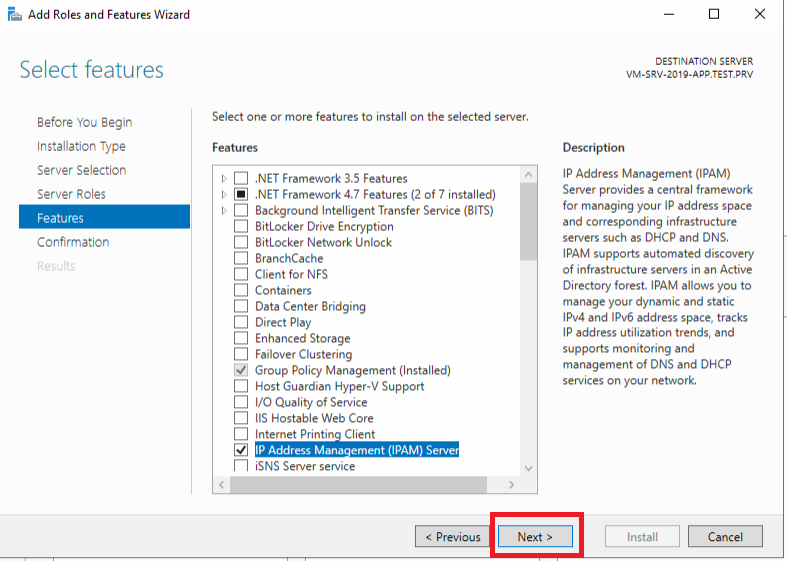Click left arrow of horizontal scrollbar

[221, 485]
